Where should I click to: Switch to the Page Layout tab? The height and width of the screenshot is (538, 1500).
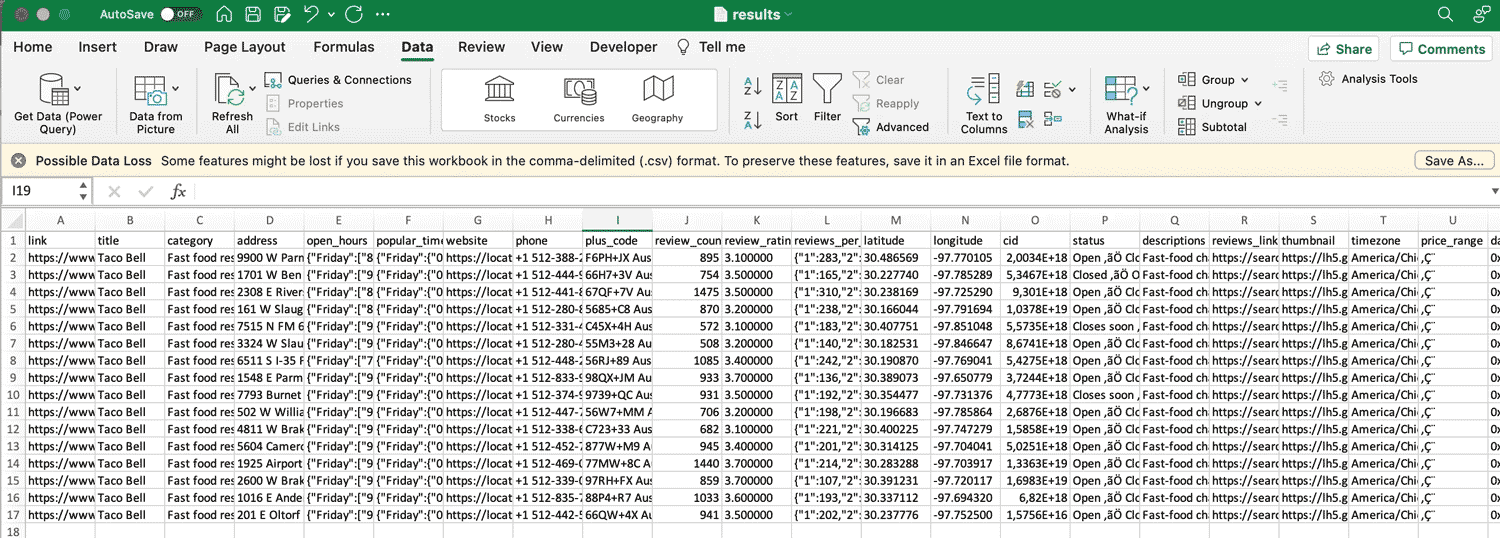coord(245,47)
